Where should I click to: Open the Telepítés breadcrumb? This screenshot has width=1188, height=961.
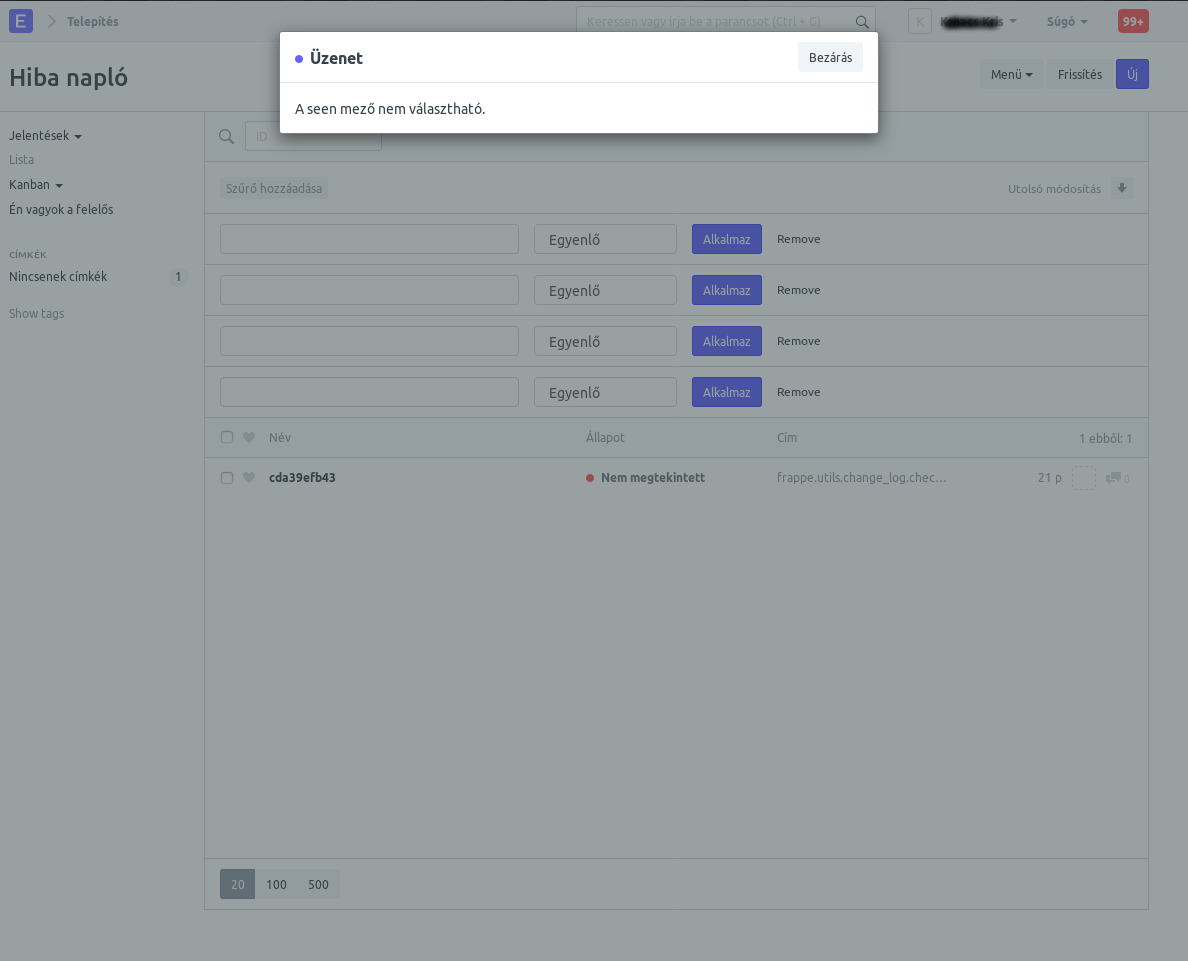92,21
